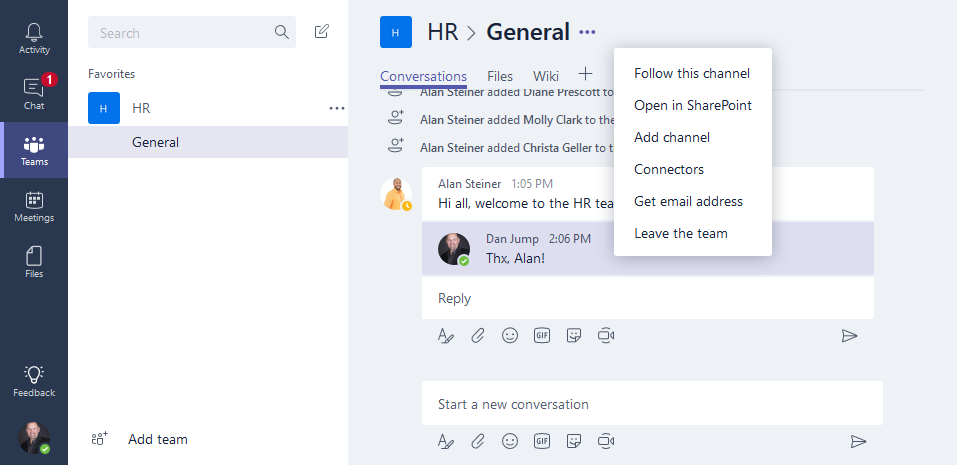Insert an emoji in the reply
This screenshot has height=465, width=957.
510,336
